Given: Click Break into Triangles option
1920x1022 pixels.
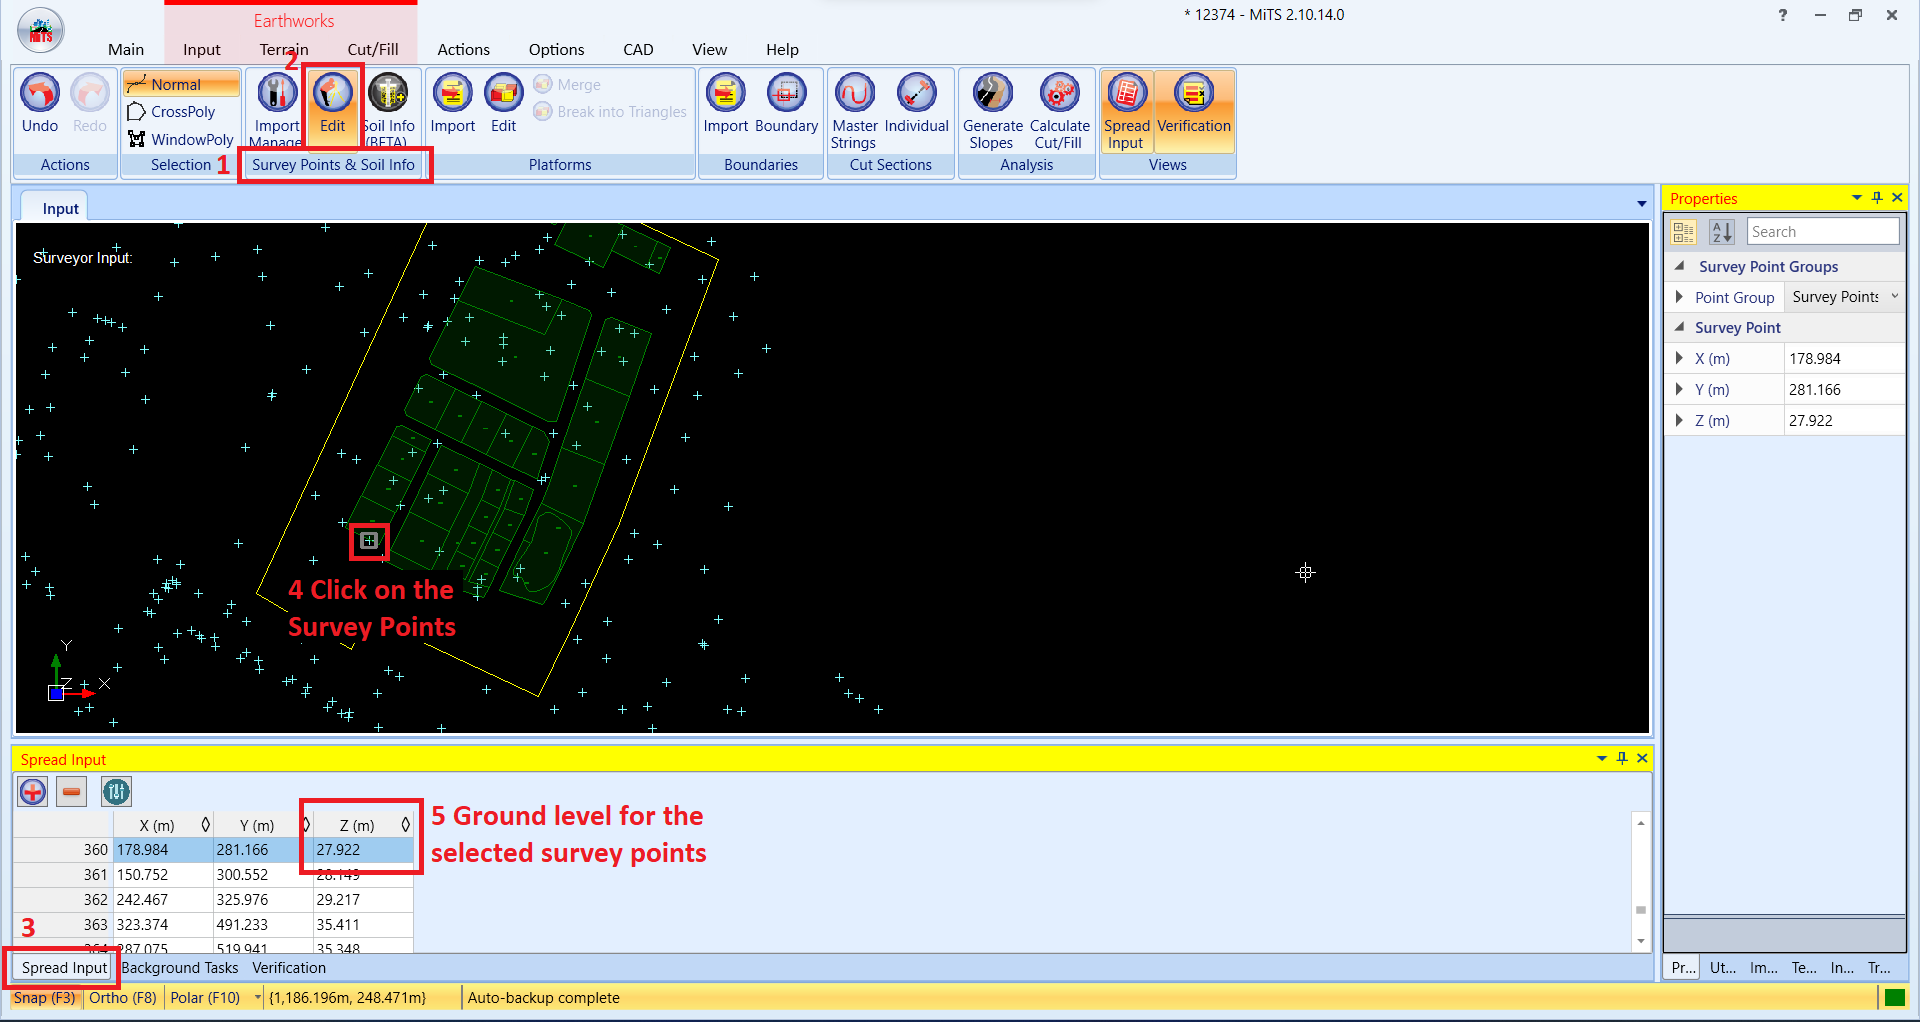Looking at the screenshot, I should click(610, 112).
